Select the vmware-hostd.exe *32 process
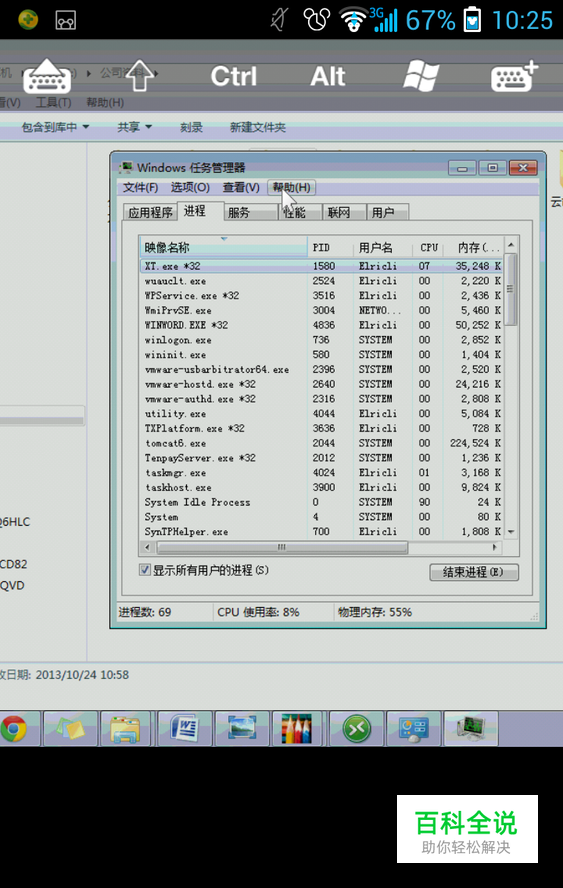The height and width of the screenshot is (888, 563). coord(321,384)
